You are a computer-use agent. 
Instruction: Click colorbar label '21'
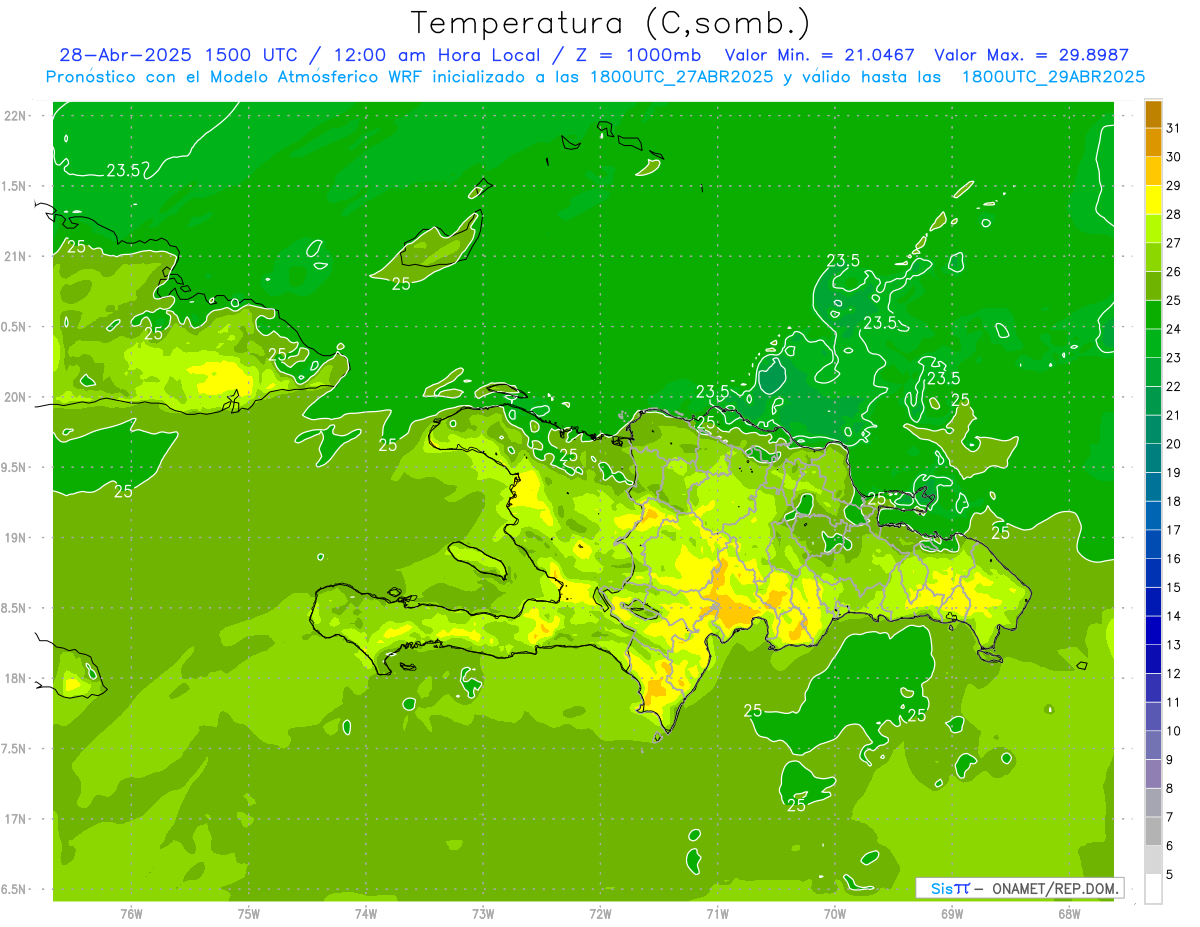click(x=1173, y=415)
